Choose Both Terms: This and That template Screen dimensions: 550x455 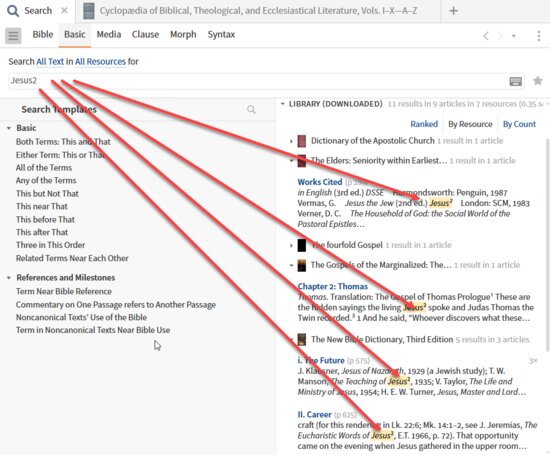coord(63,142)
